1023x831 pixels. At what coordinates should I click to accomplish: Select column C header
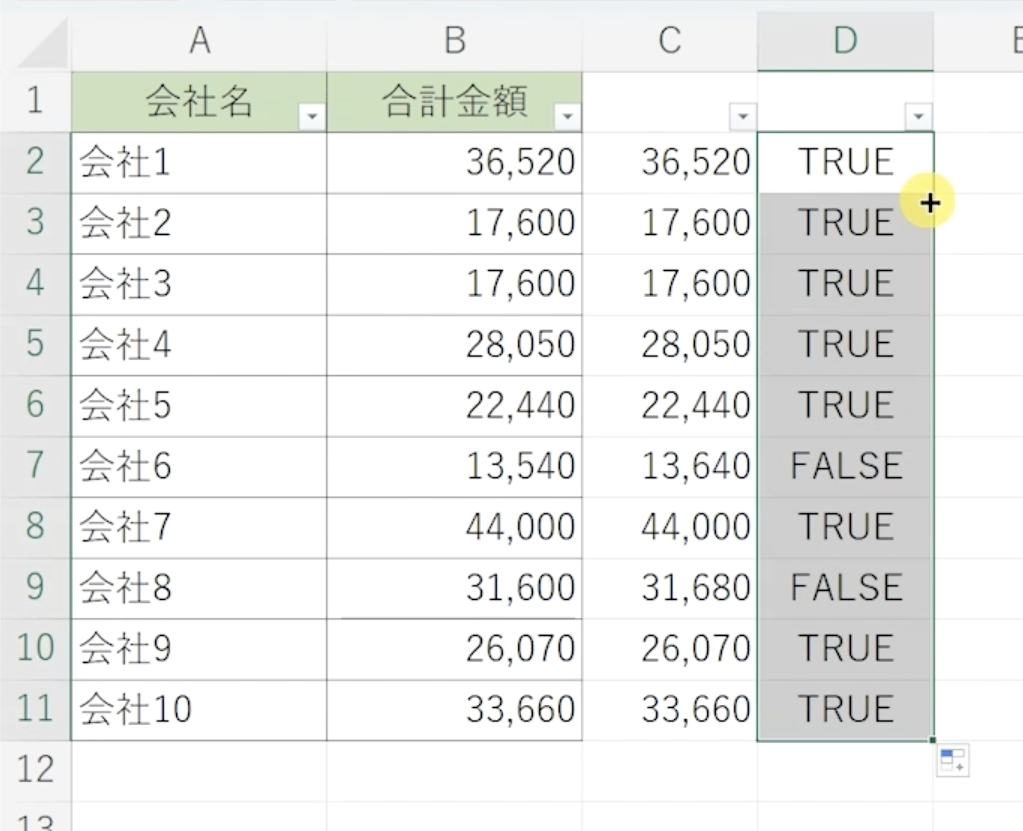[x=669, y=41]
